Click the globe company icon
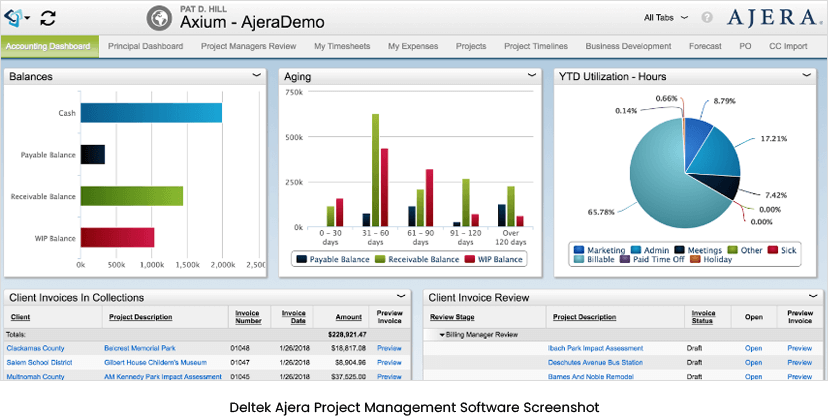Image resolution: width=828 pixels, height=416 pixels. (x=159, y=18)
